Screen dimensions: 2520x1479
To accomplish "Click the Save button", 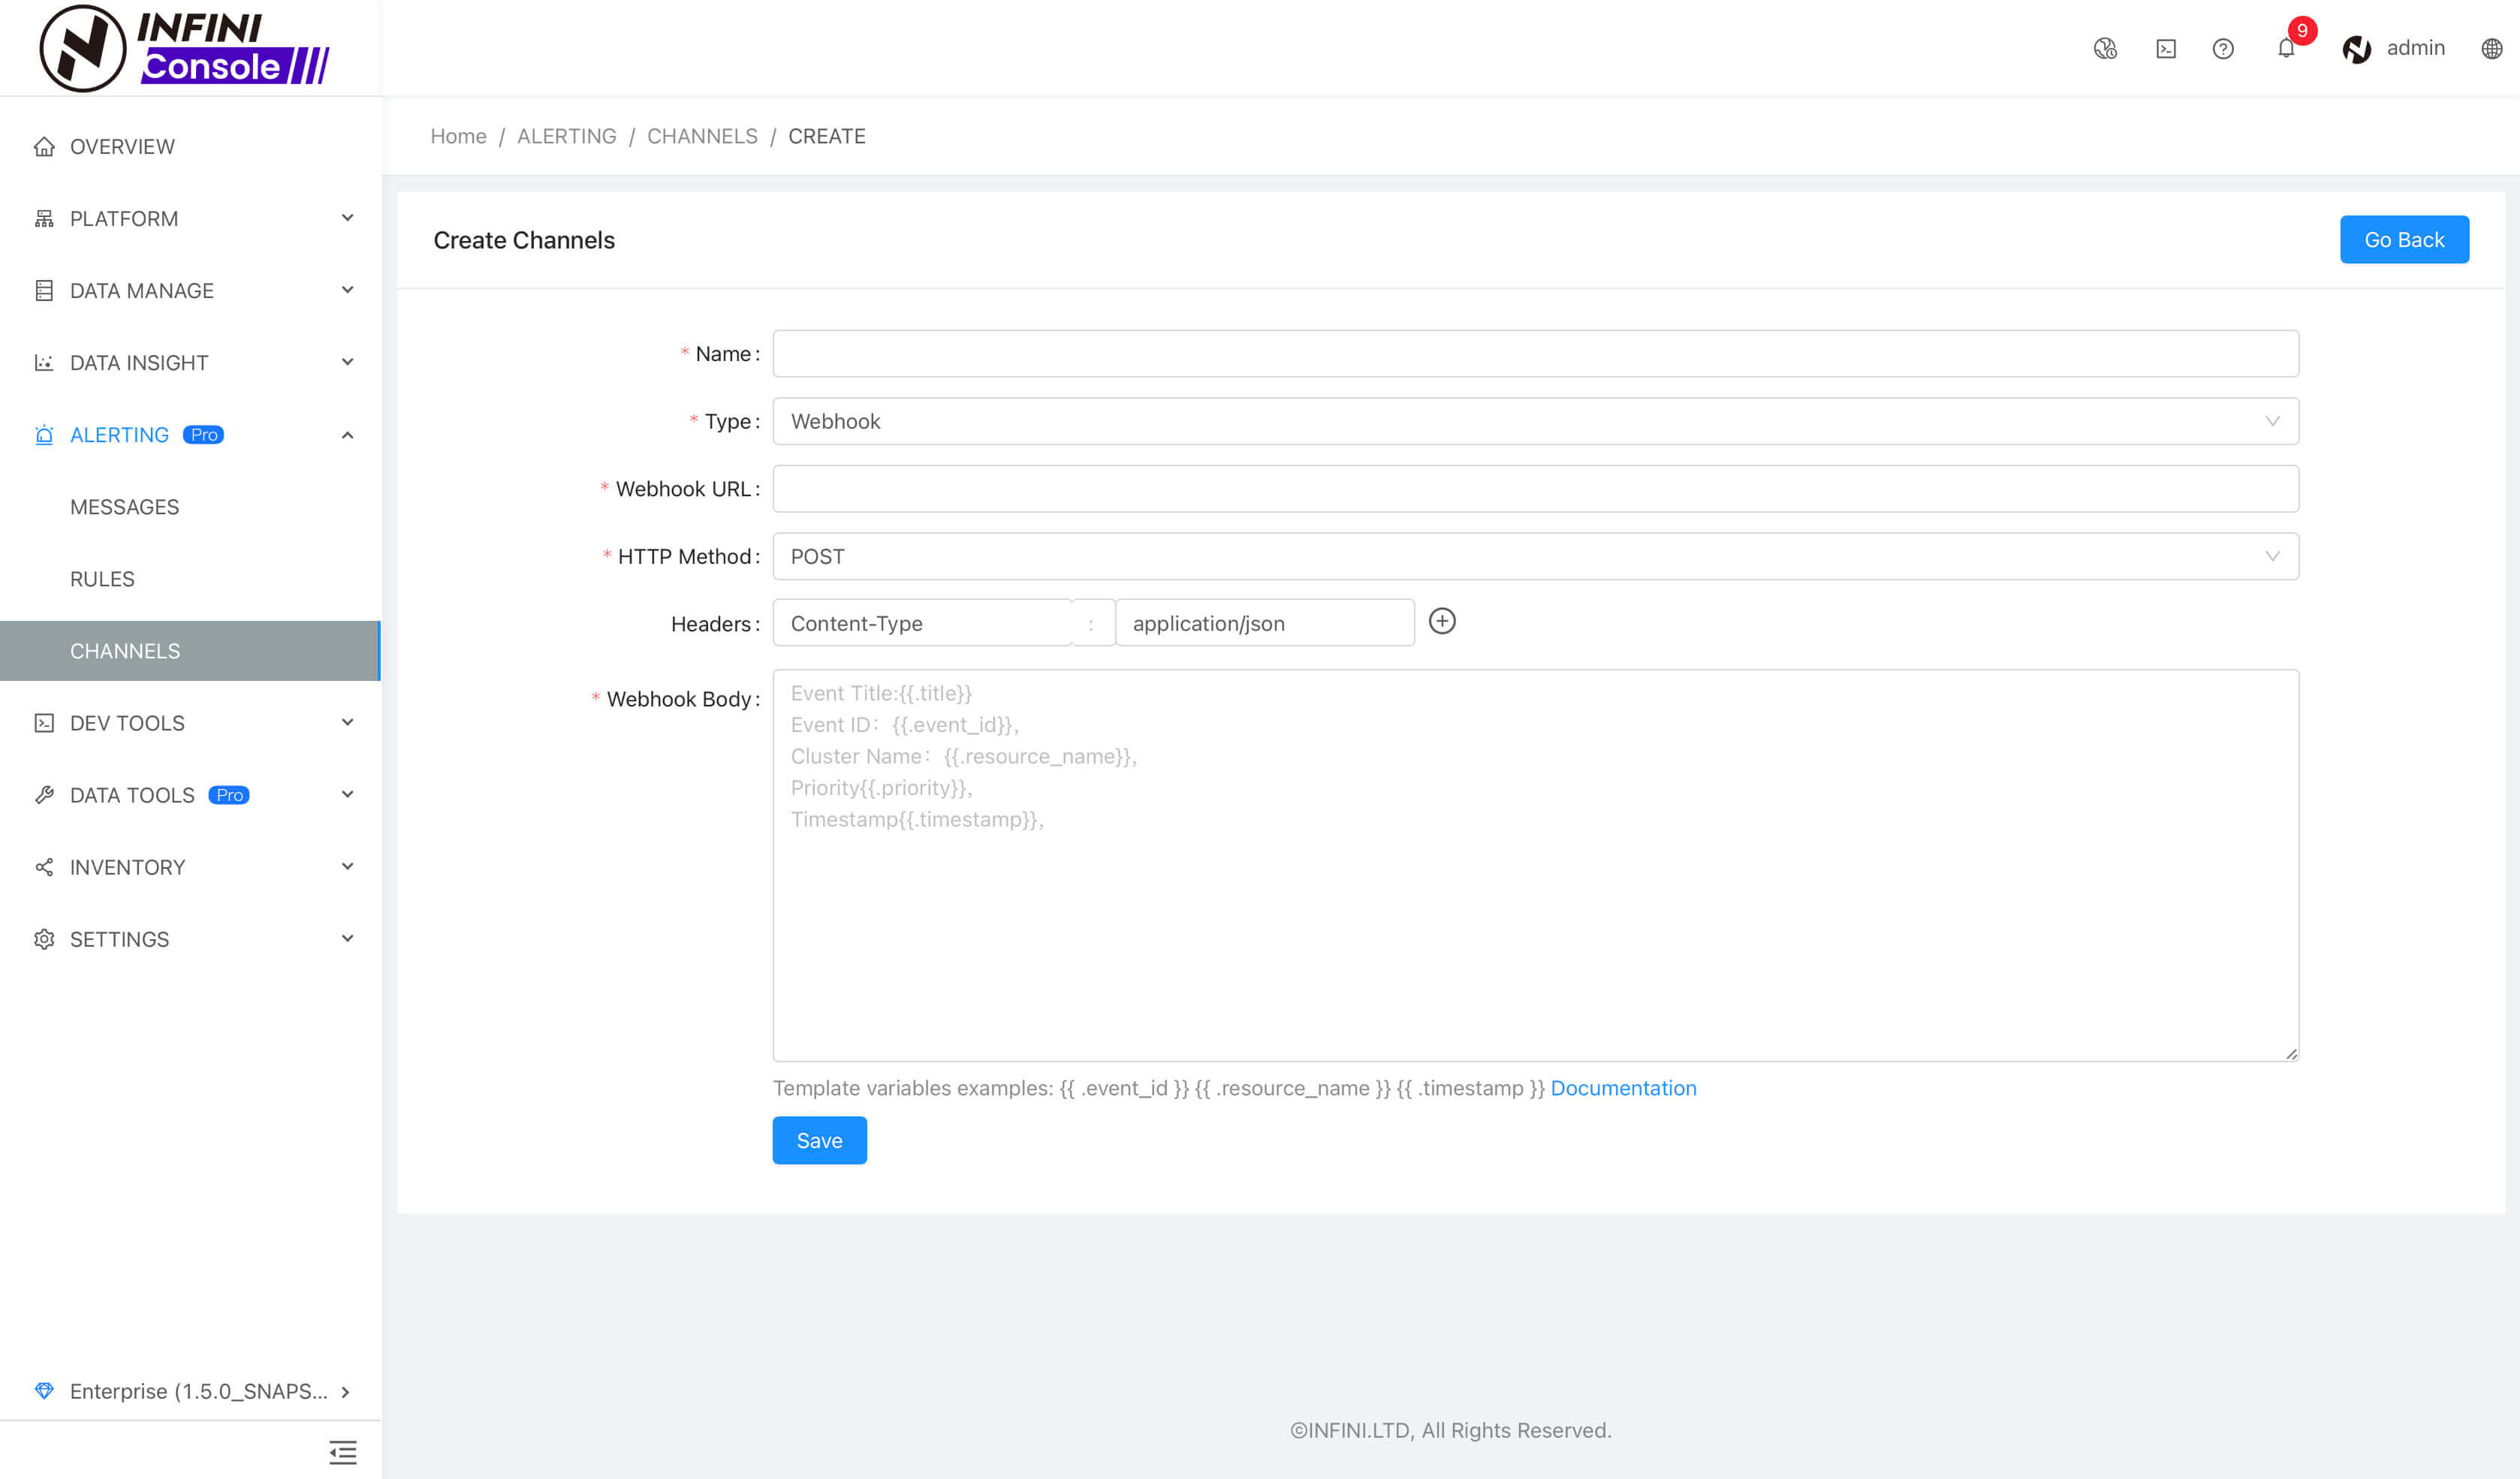I will 819,1140.
